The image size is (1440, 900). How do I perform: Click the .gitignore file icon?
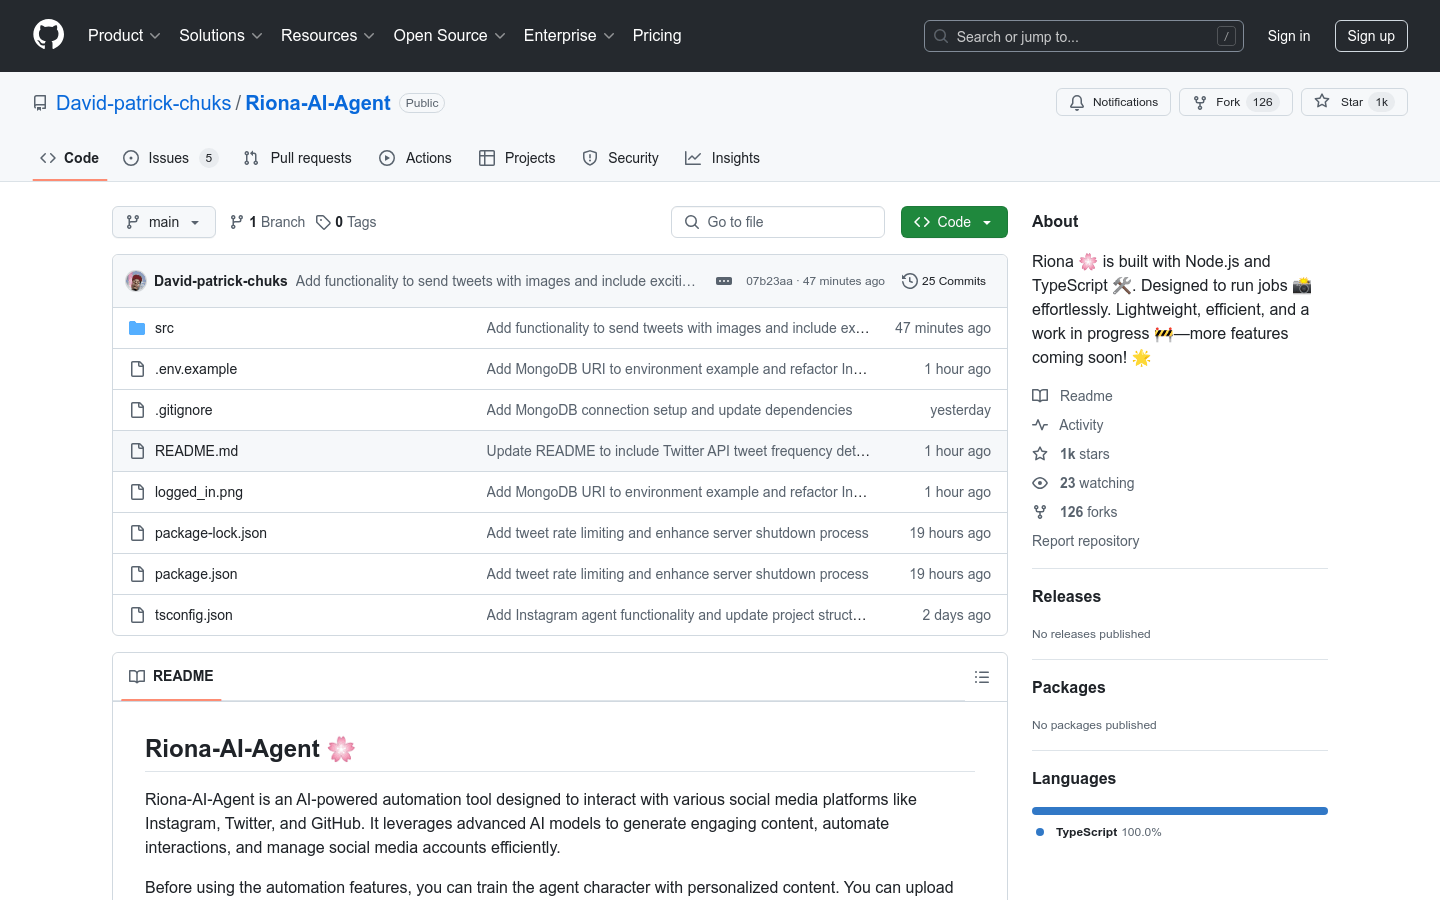138,410
